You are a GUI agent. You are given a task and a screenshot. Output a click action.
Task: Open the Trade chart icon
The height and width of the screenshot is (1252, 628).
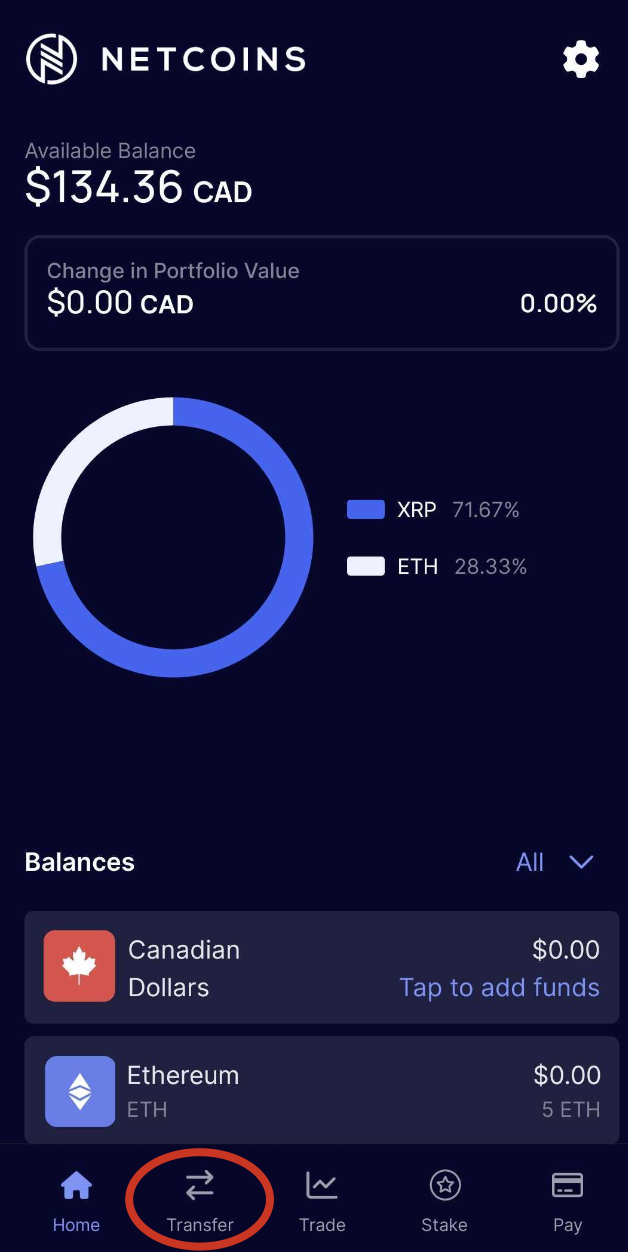pos(322,1186)
